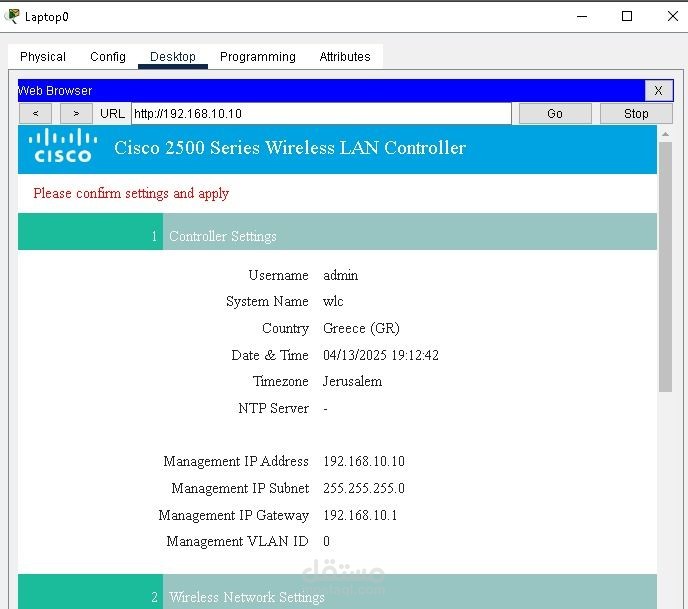The width and height of the screenshot is (688, 609).
Task: Switch to the Attributes tab
Action: coord(345,57)
